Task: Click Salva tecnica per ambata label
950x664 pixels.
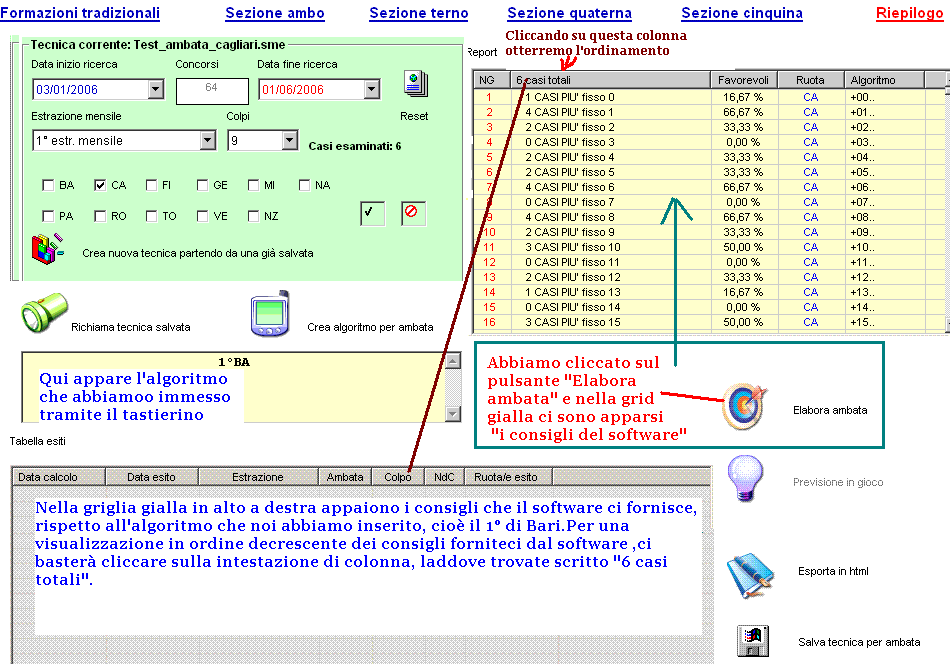Action: pyautogui.click(x=859, y=642)
